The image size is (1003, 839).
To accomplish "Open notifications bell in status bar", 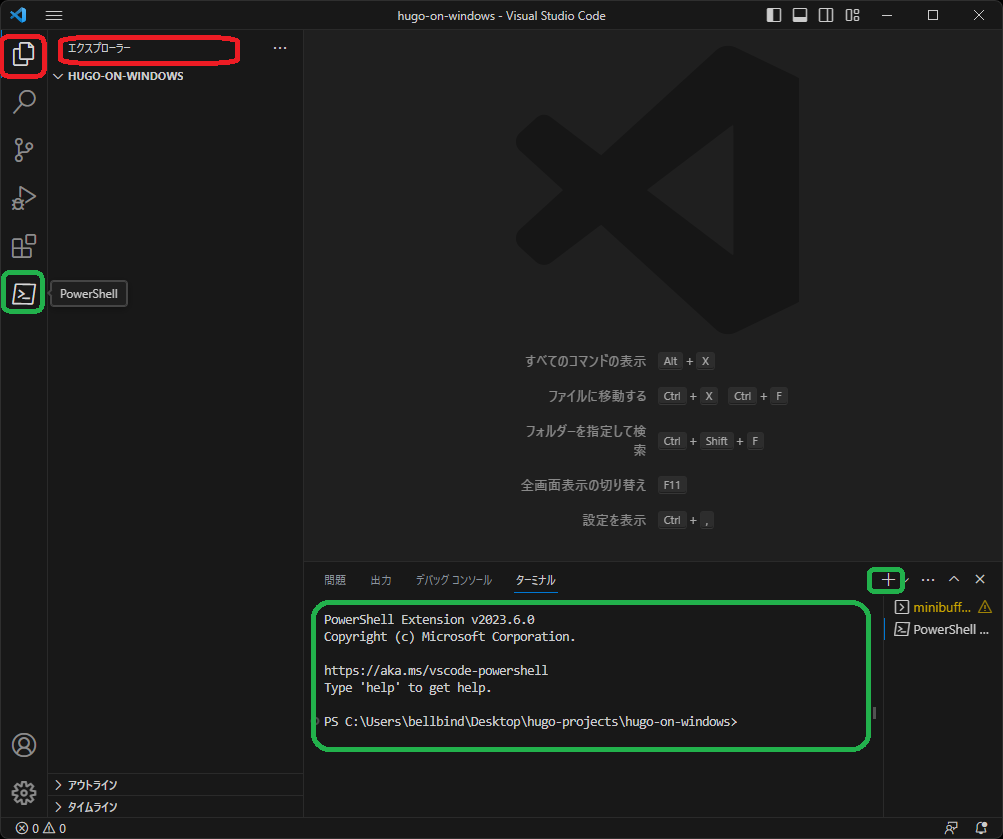I will tap(981, 828).
